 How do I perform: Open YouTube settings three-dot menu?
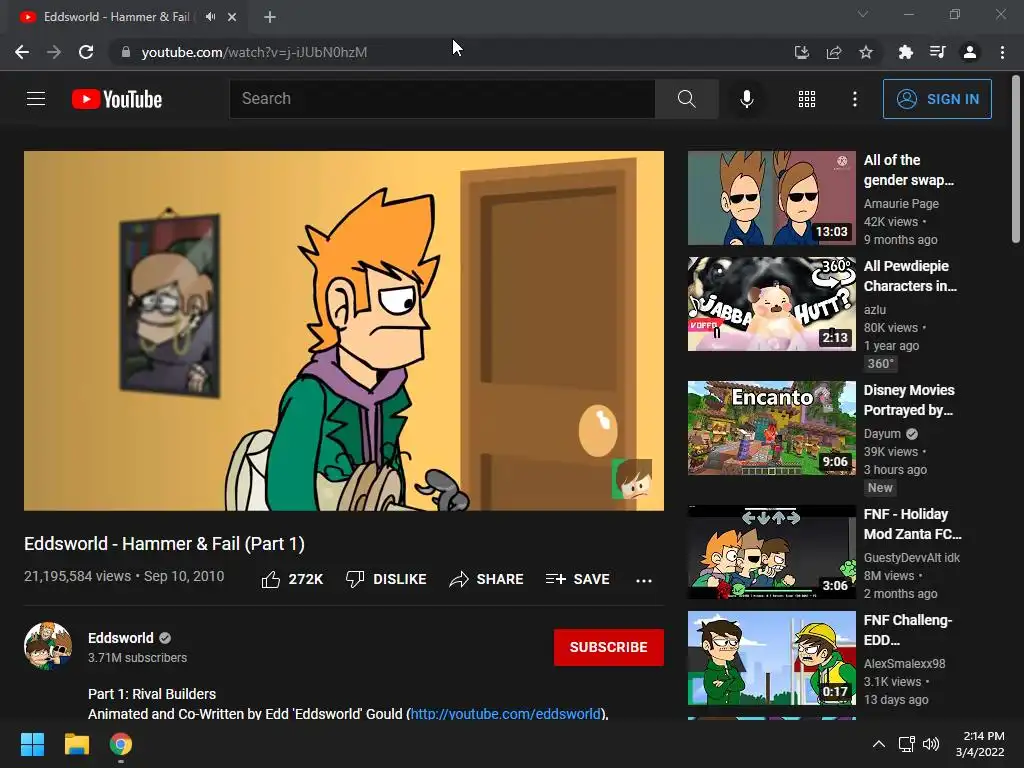click(x=855, y=99)
